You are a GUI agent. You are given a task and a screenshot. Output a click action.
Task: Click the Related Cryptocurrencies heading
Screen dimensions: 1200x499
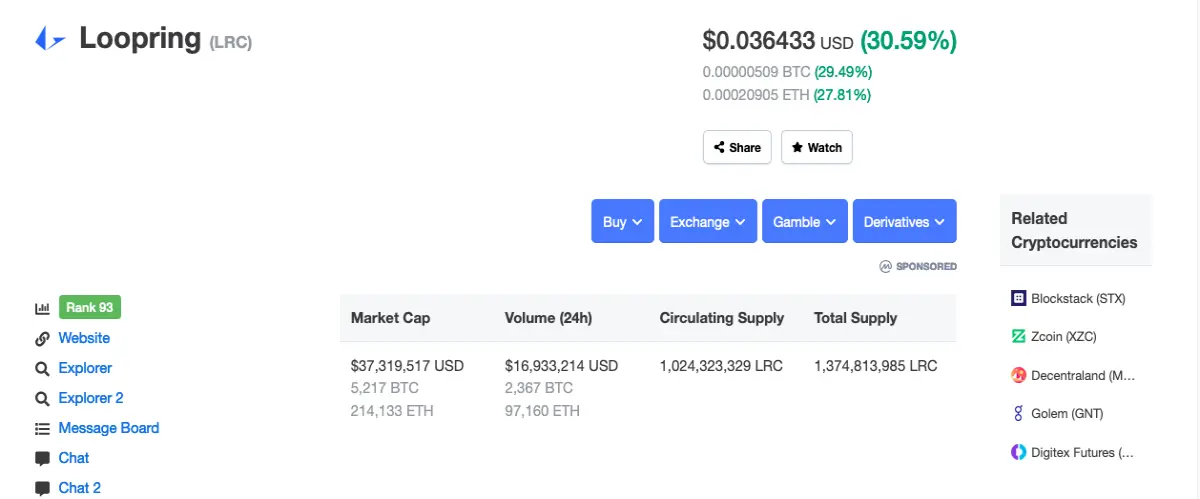(1074, 230)
